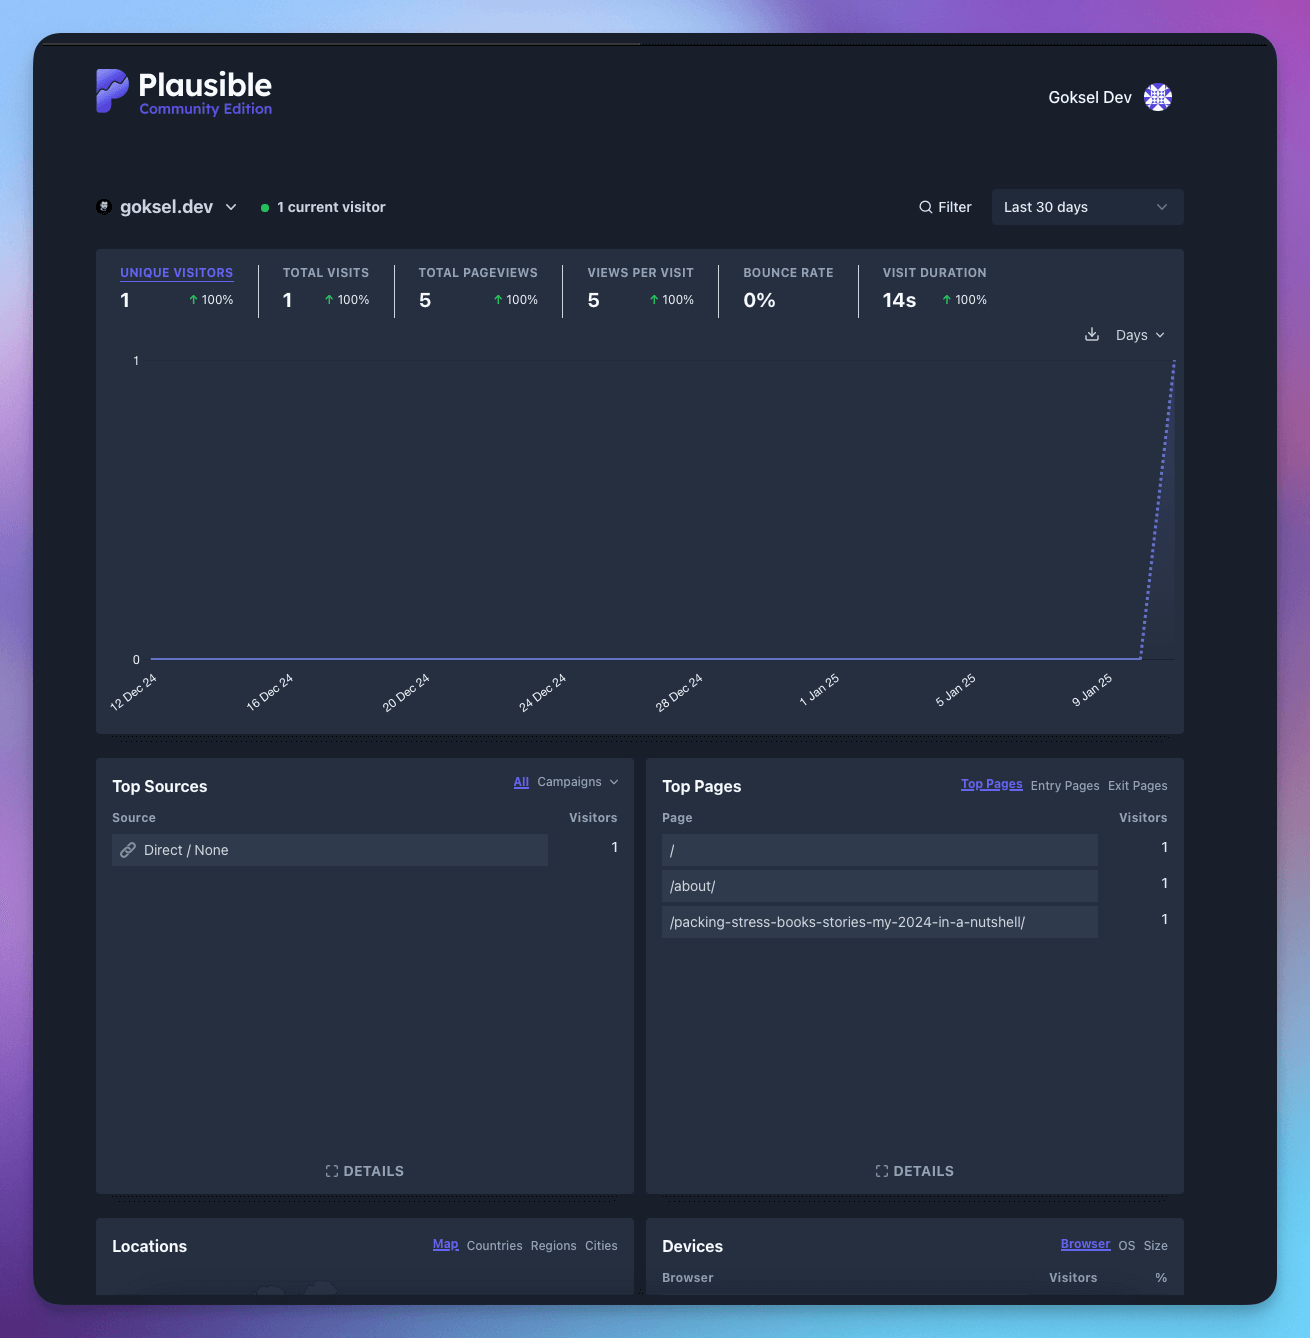This screenshot has width=1310, height=1338.
Task: Click the 14s visit duration value
Action: pyautogui.click(x=899, y=300)
